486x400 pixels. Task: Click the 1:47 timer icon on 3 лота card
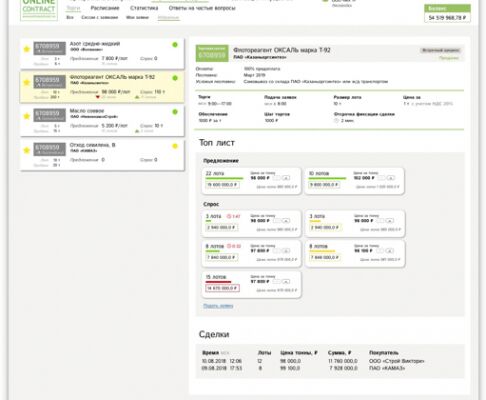click(x=229, y=216)
